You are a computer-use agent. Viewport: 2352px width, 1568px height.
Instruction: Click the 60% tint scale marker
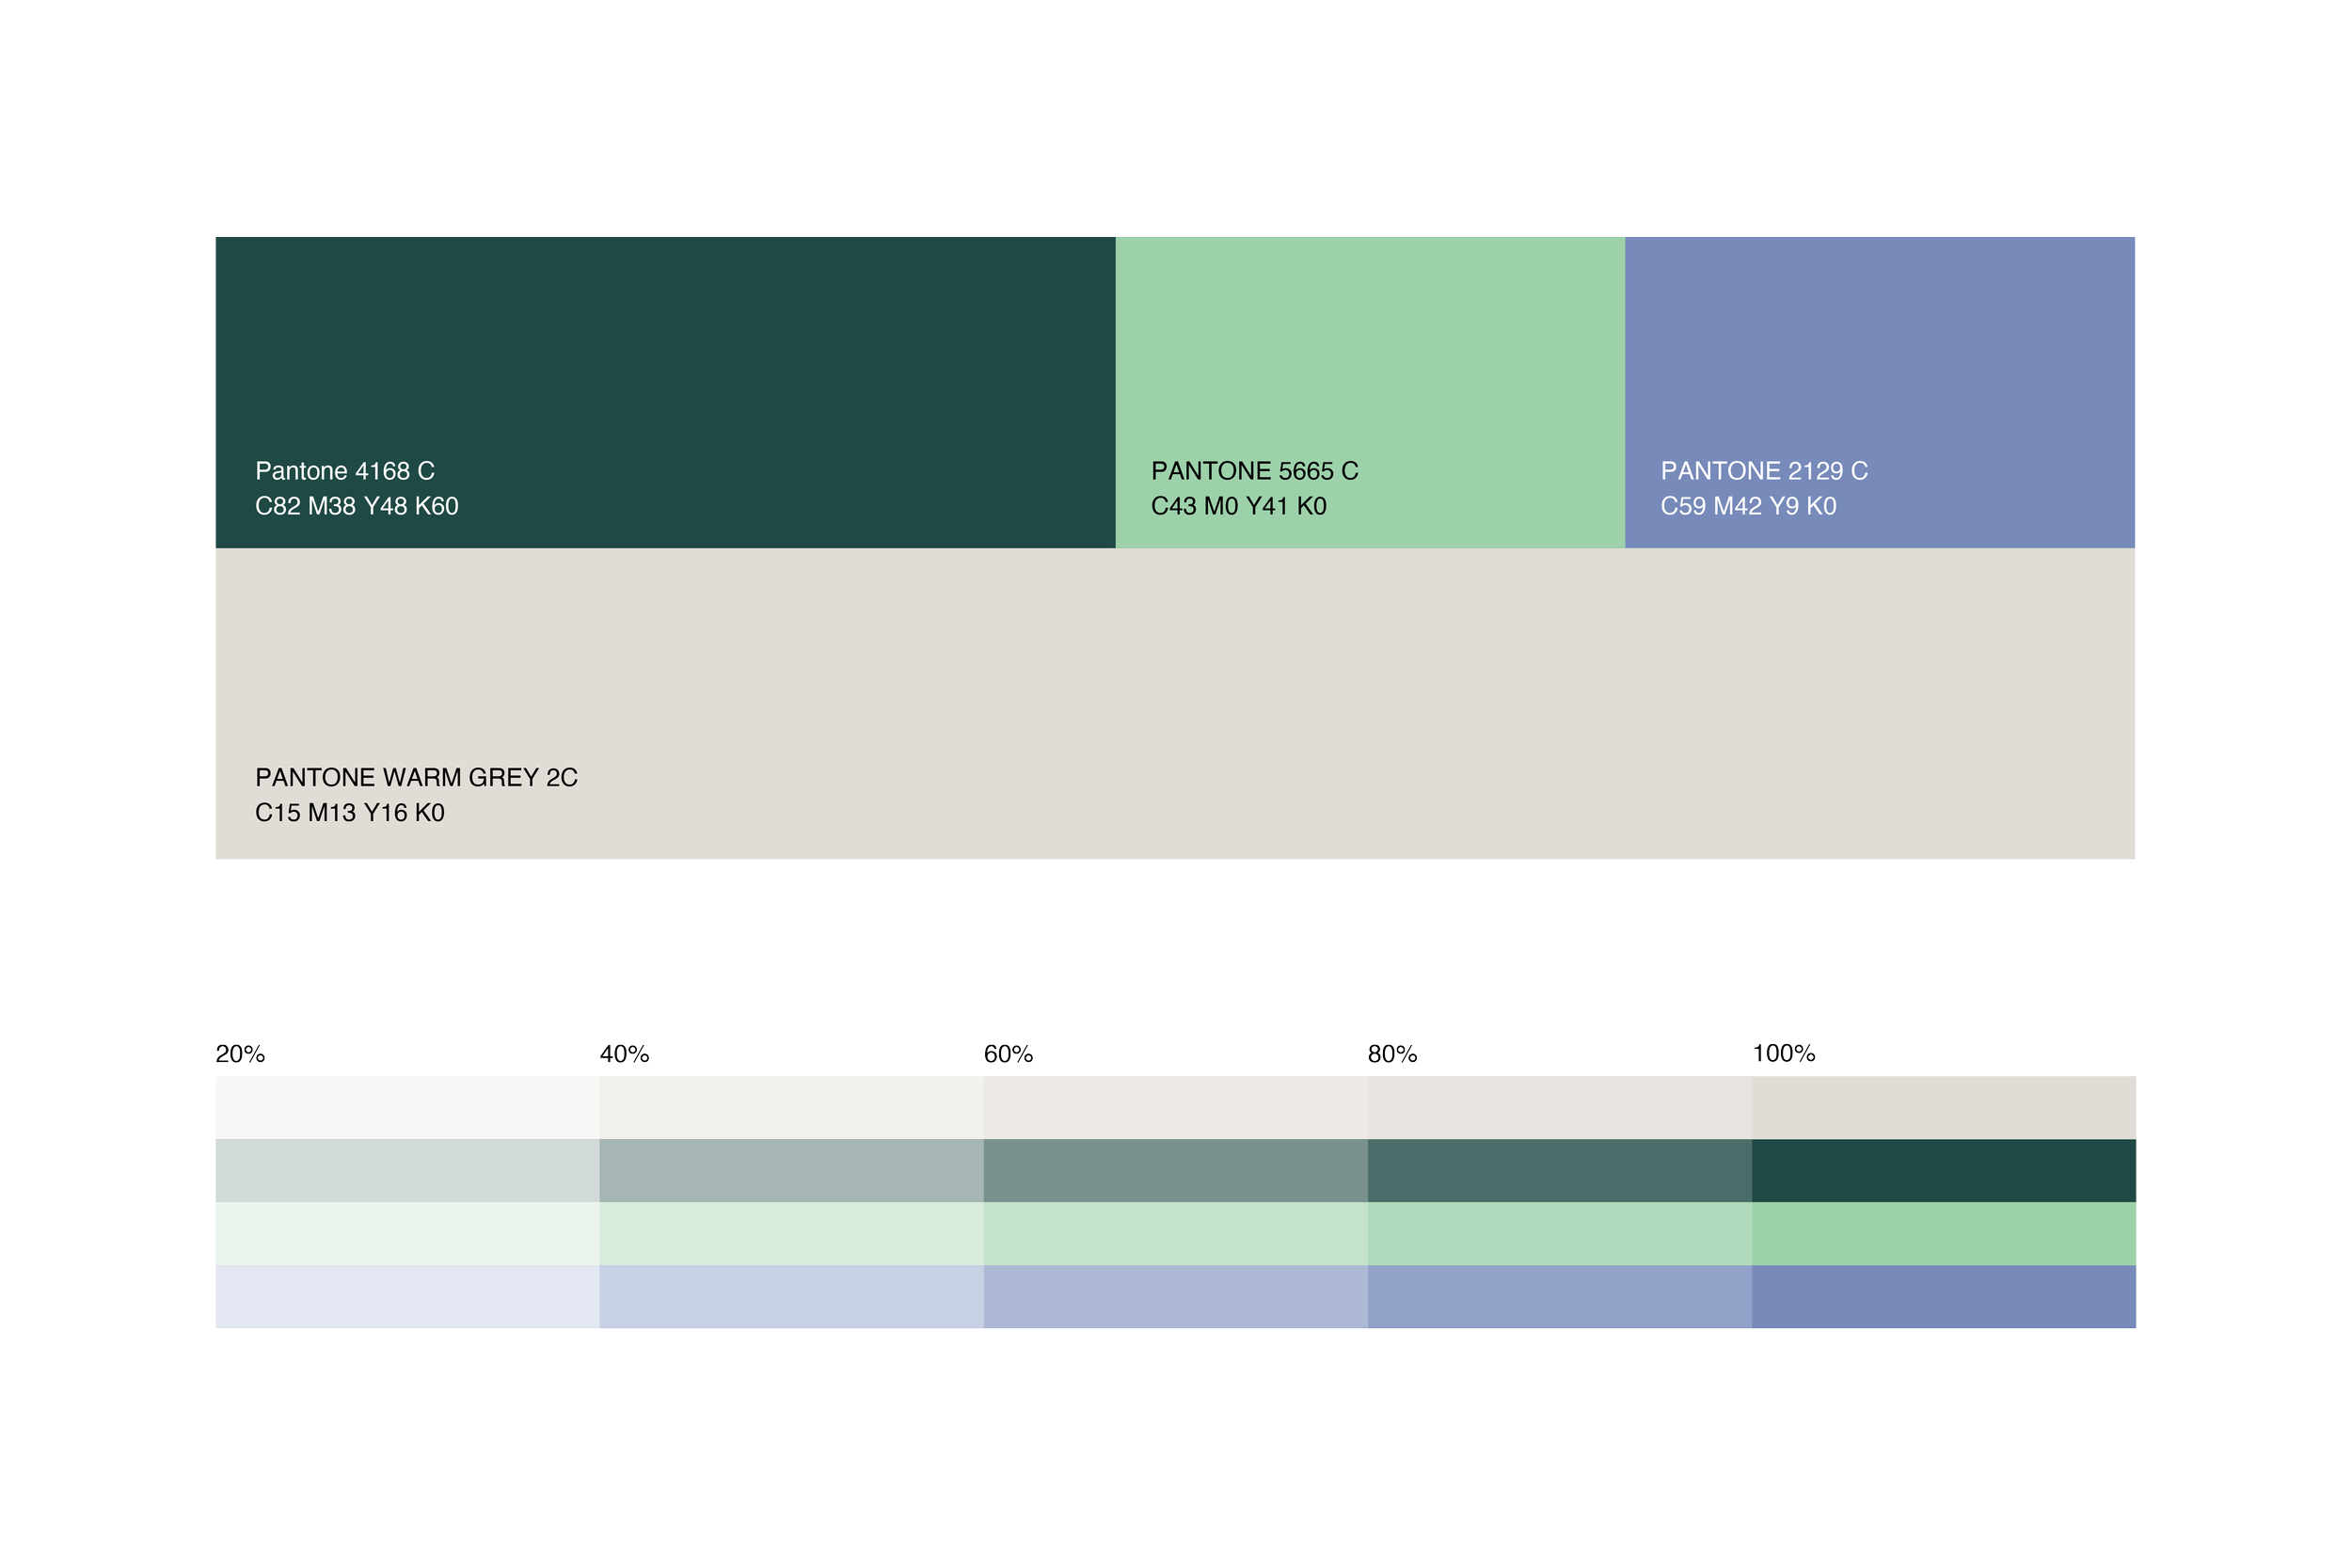coord(1008,1054)
